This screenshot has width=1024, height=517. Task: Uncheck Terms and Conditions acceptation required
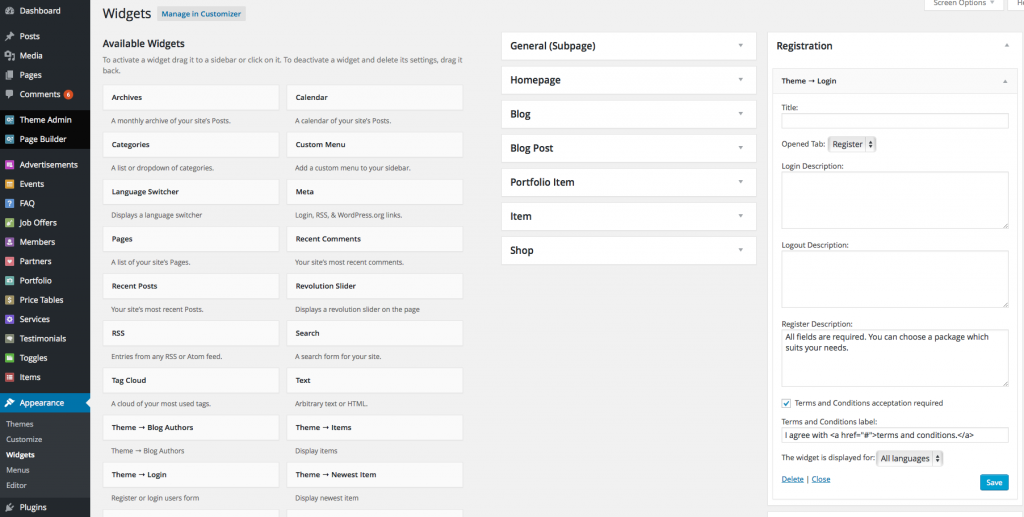786,403
